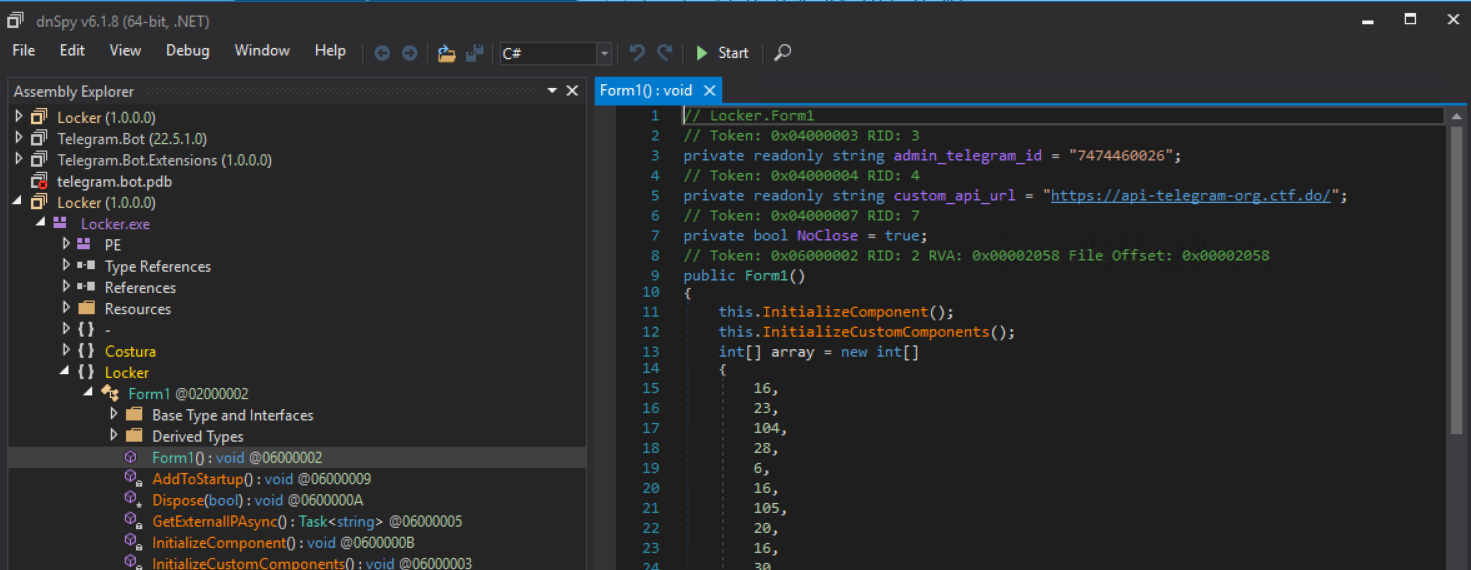Click the Search magnifier icon
Image resolution: width=1471 pixels, height=570 pixels.
(x=783, y=52)
